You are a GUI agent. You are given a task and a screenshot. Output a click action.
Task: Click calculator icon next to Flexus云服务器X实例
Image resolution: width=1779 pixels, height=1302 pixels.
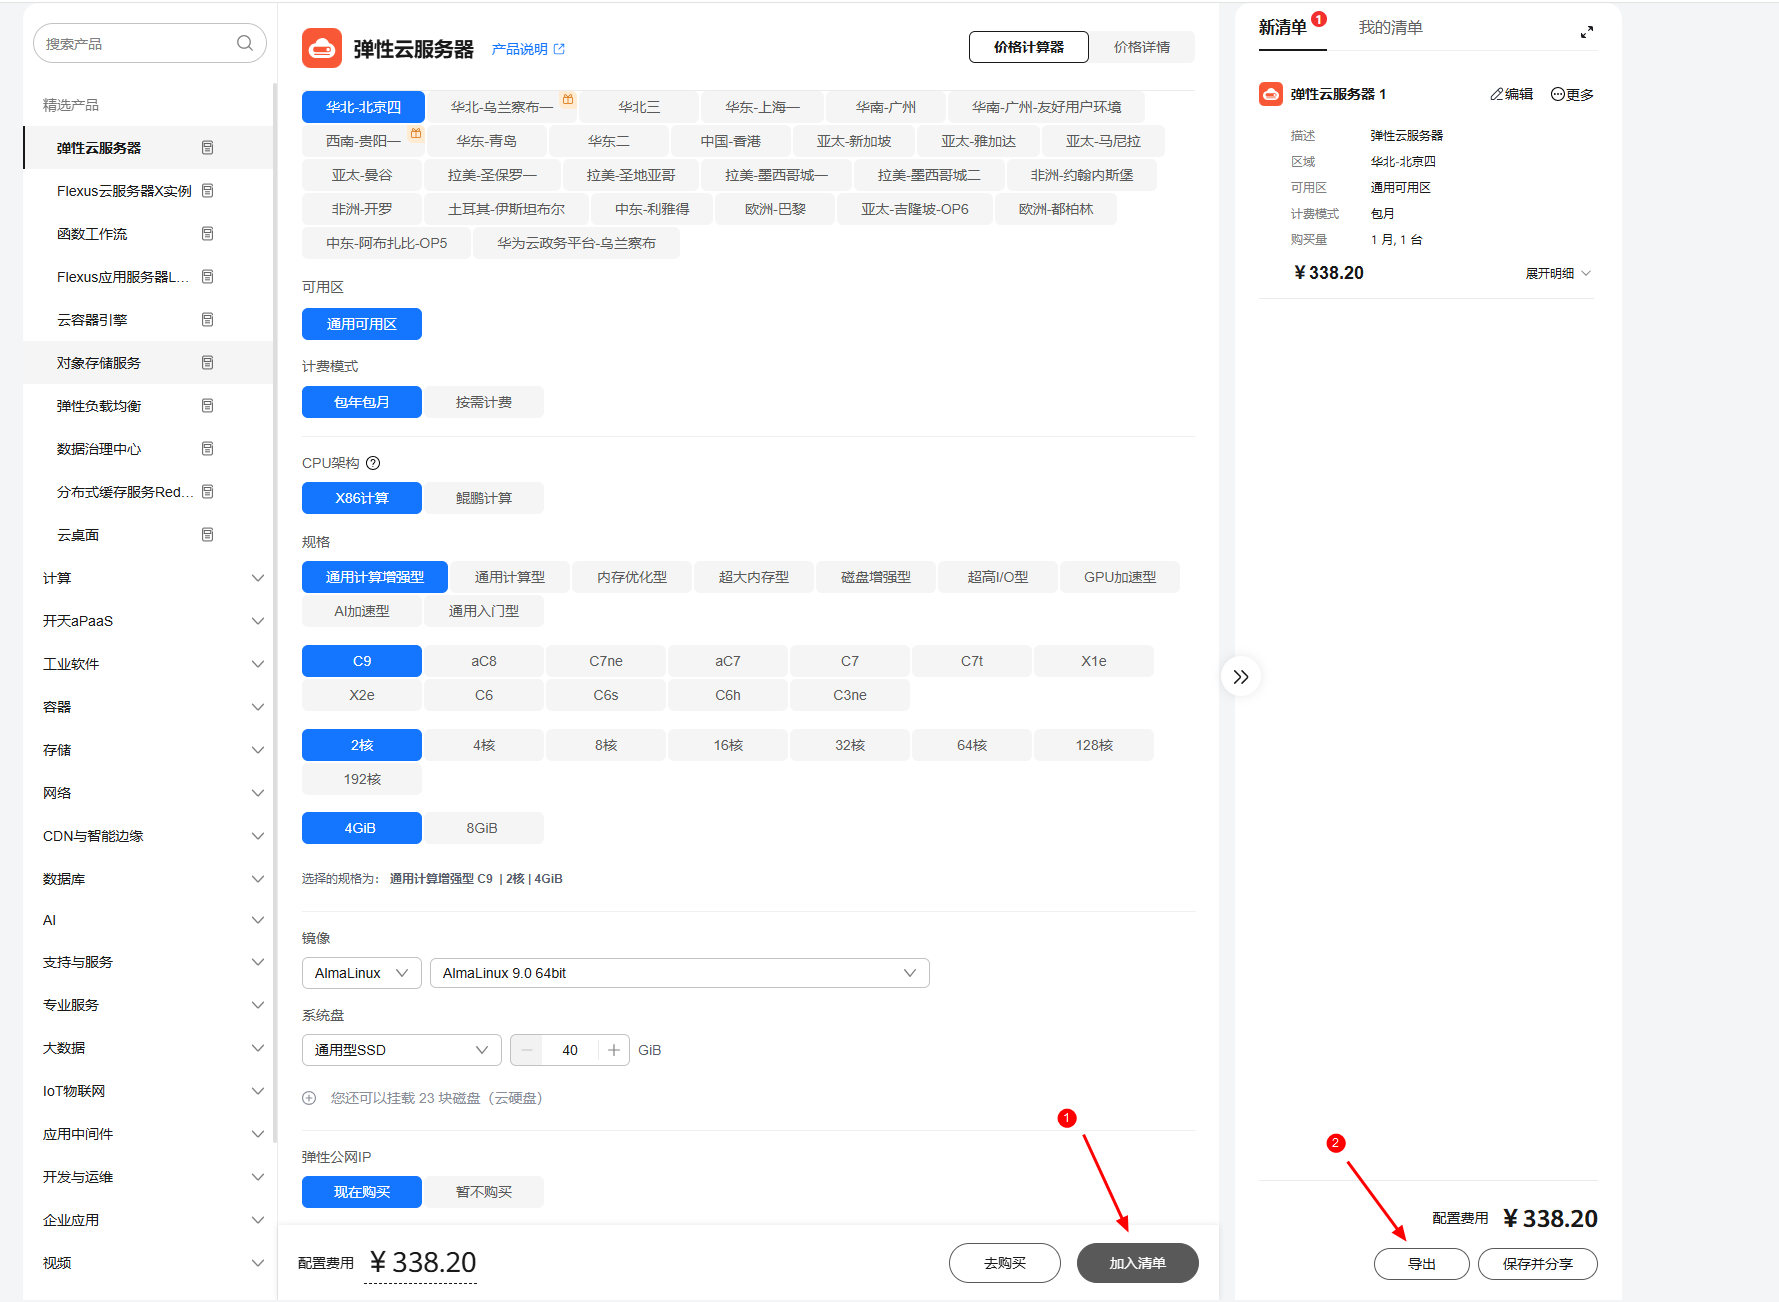[208, 191]
